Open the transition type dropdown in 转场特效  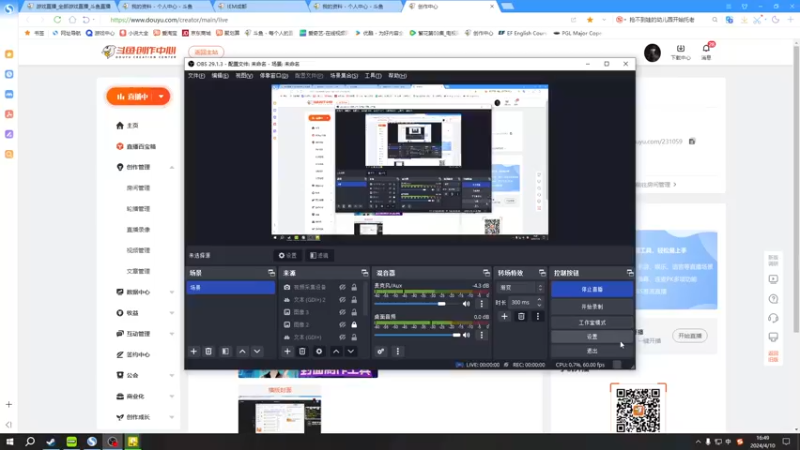(520, 288)
